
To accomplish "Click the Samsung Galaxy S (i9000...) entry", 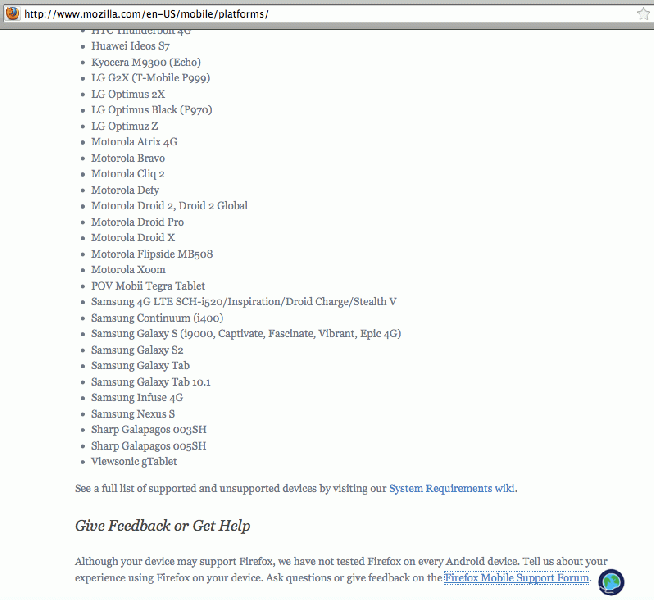I will click(x=246, y=334).
